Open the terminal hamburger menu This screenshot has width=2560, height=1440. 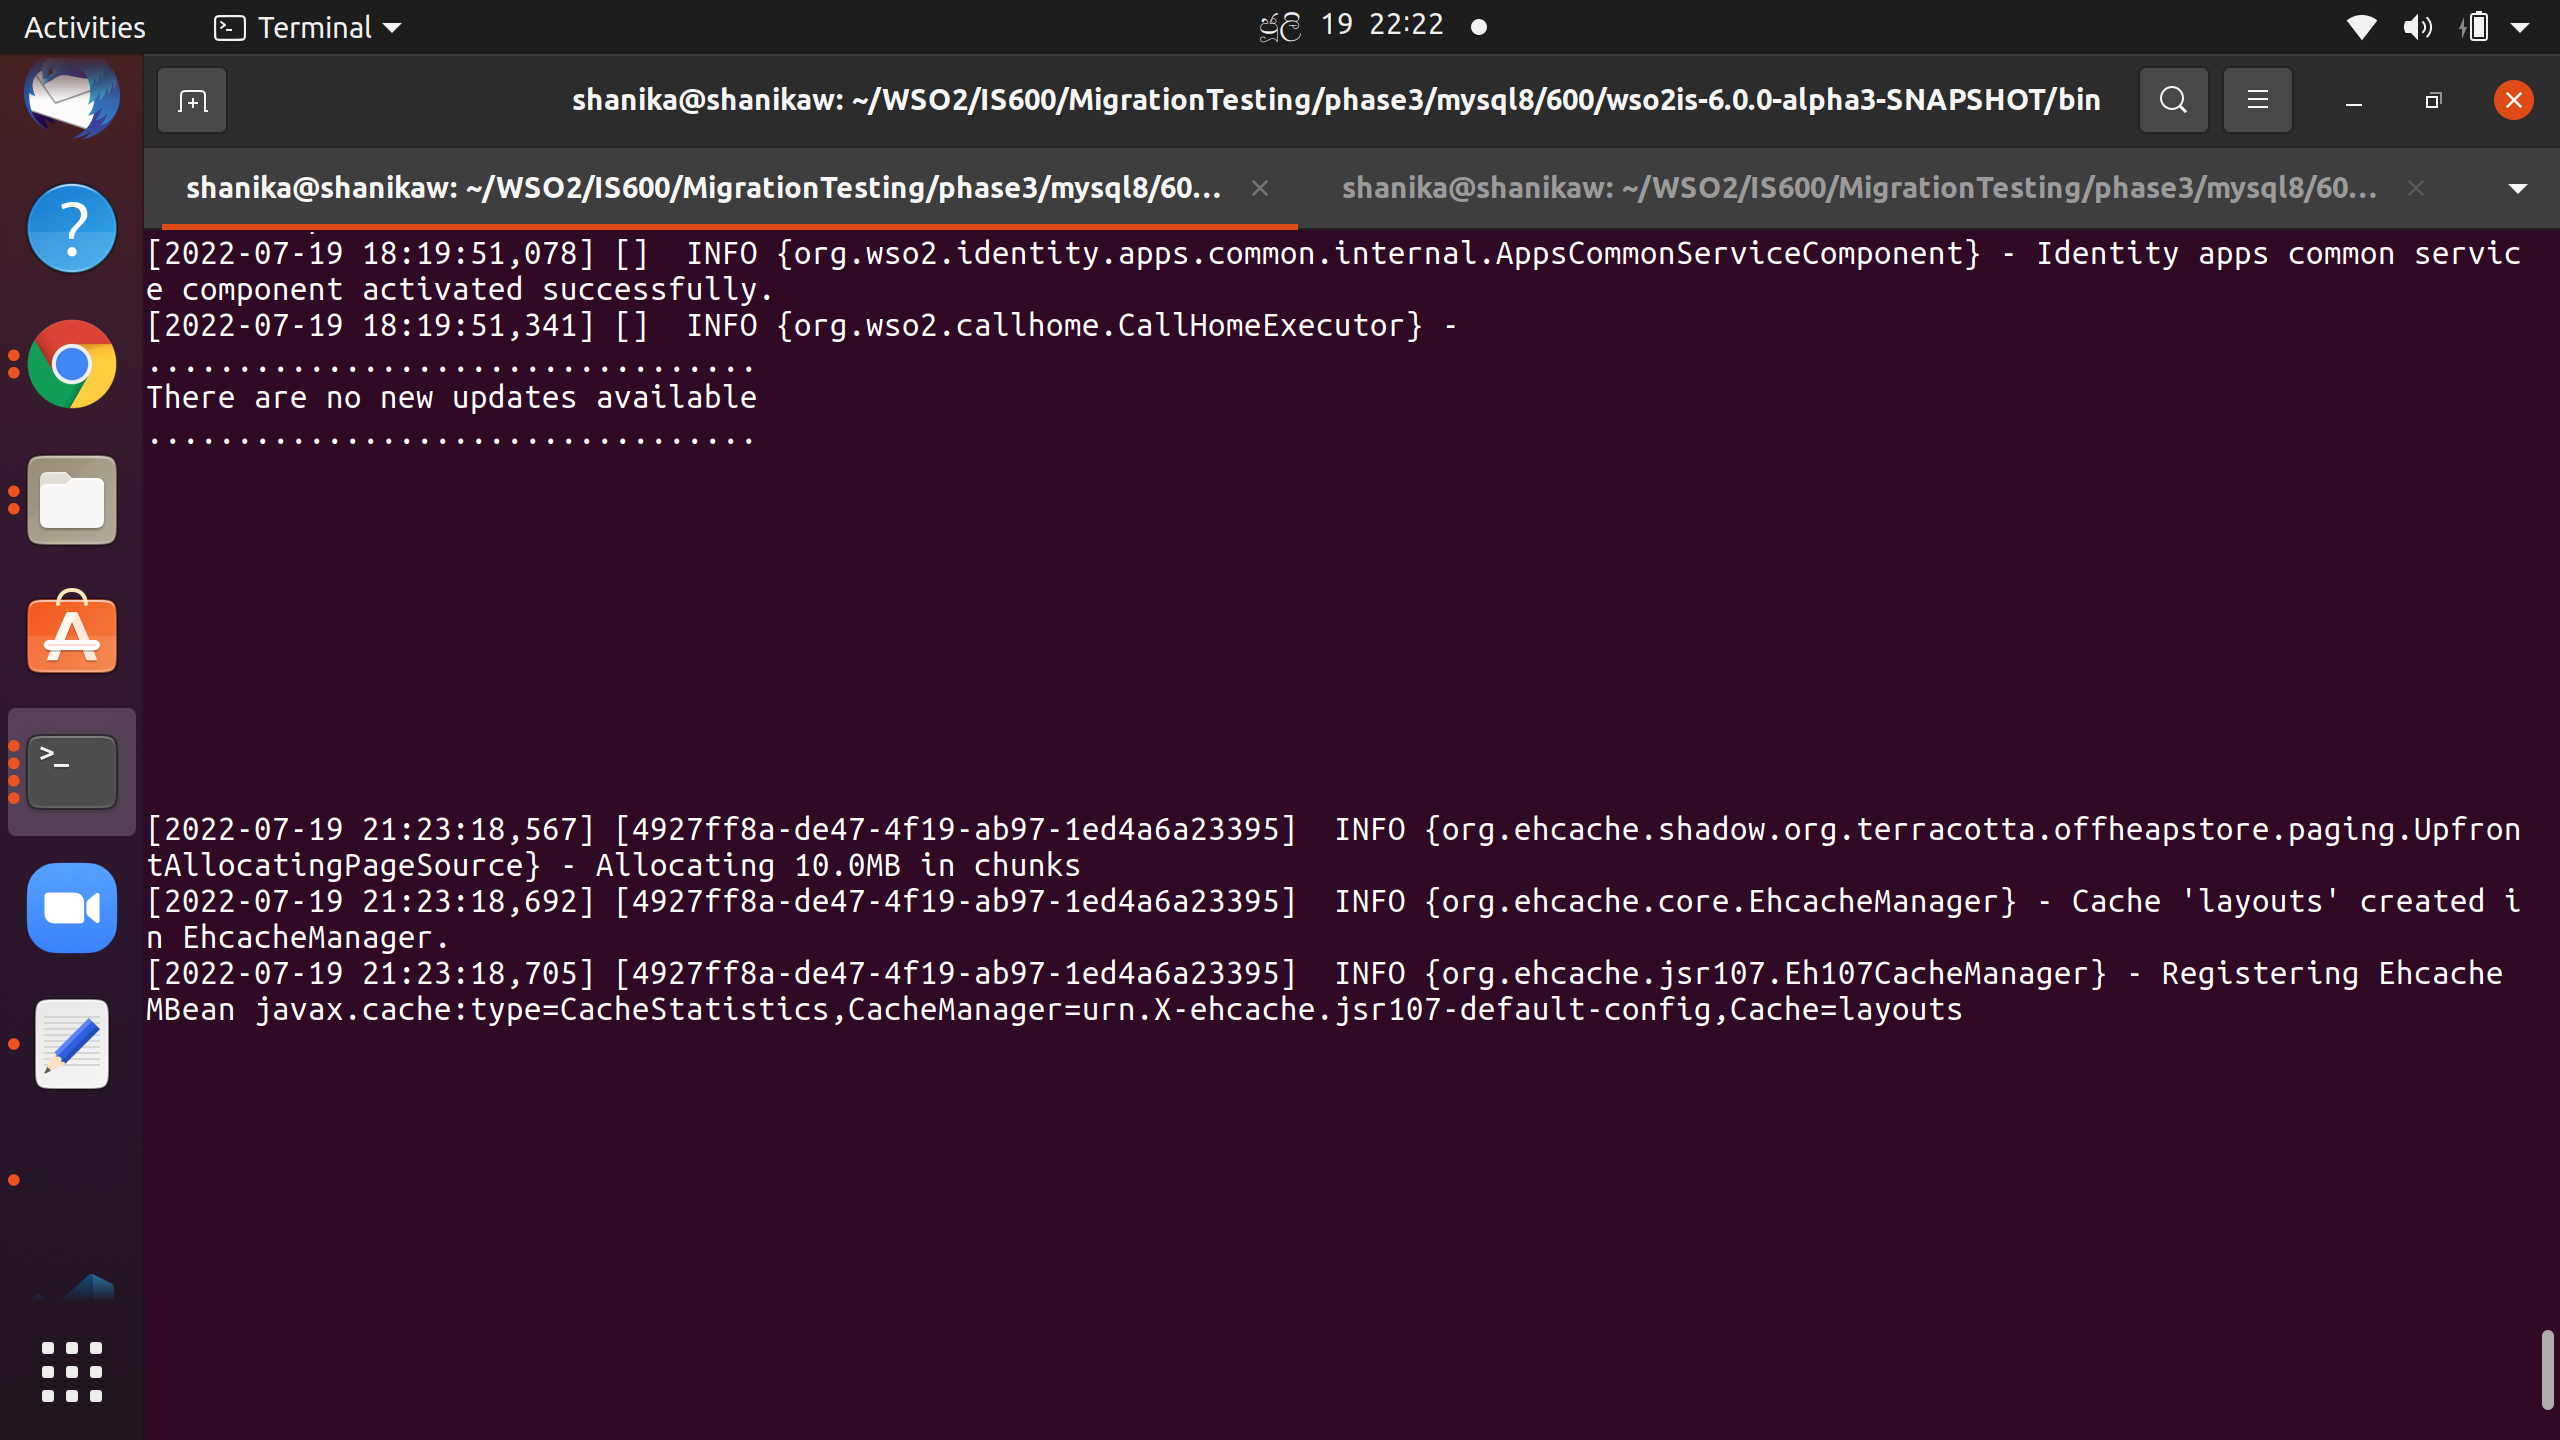[2257, 101]
